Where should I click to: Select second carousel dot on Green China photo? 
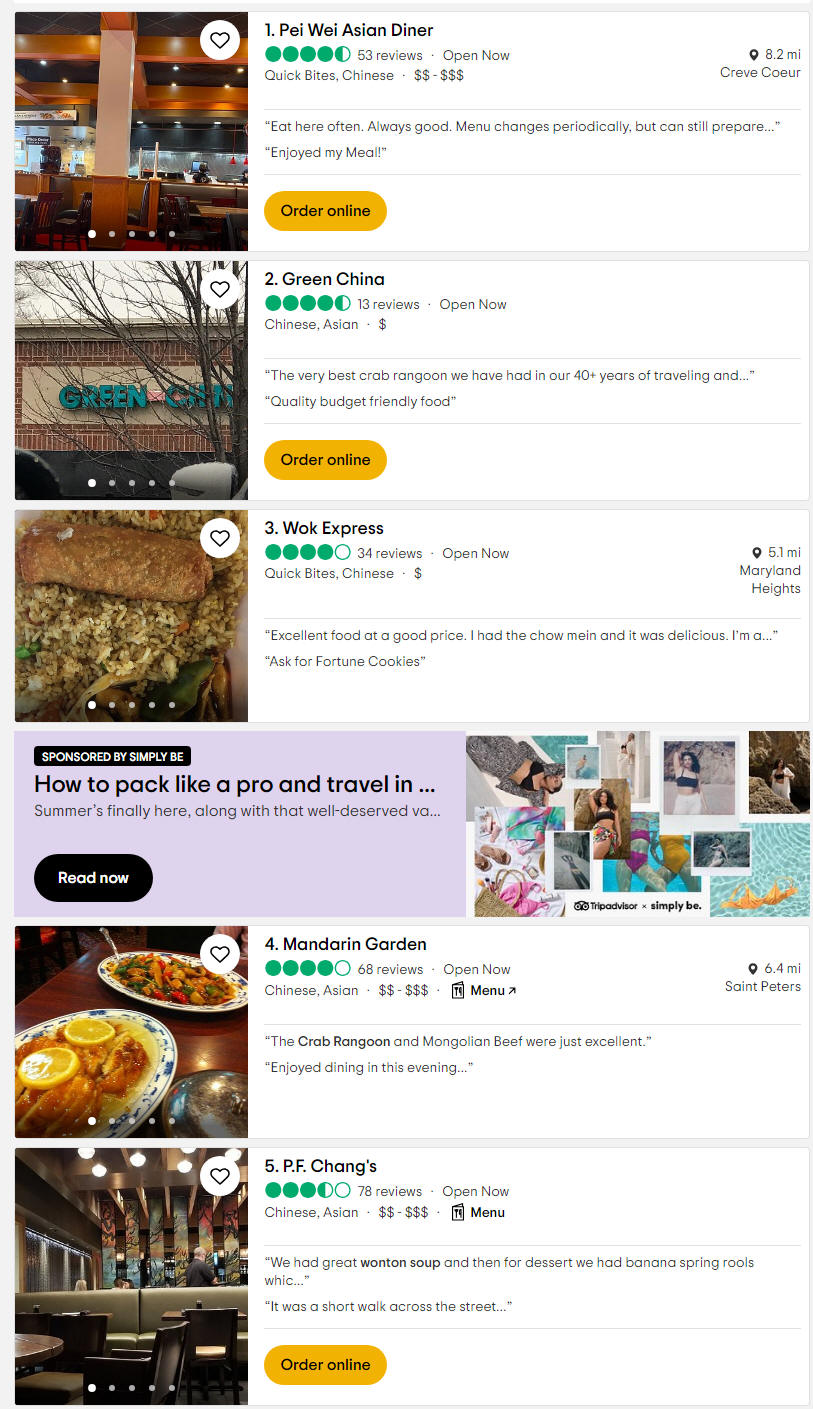pyautogui.click(x=112, y=483)
